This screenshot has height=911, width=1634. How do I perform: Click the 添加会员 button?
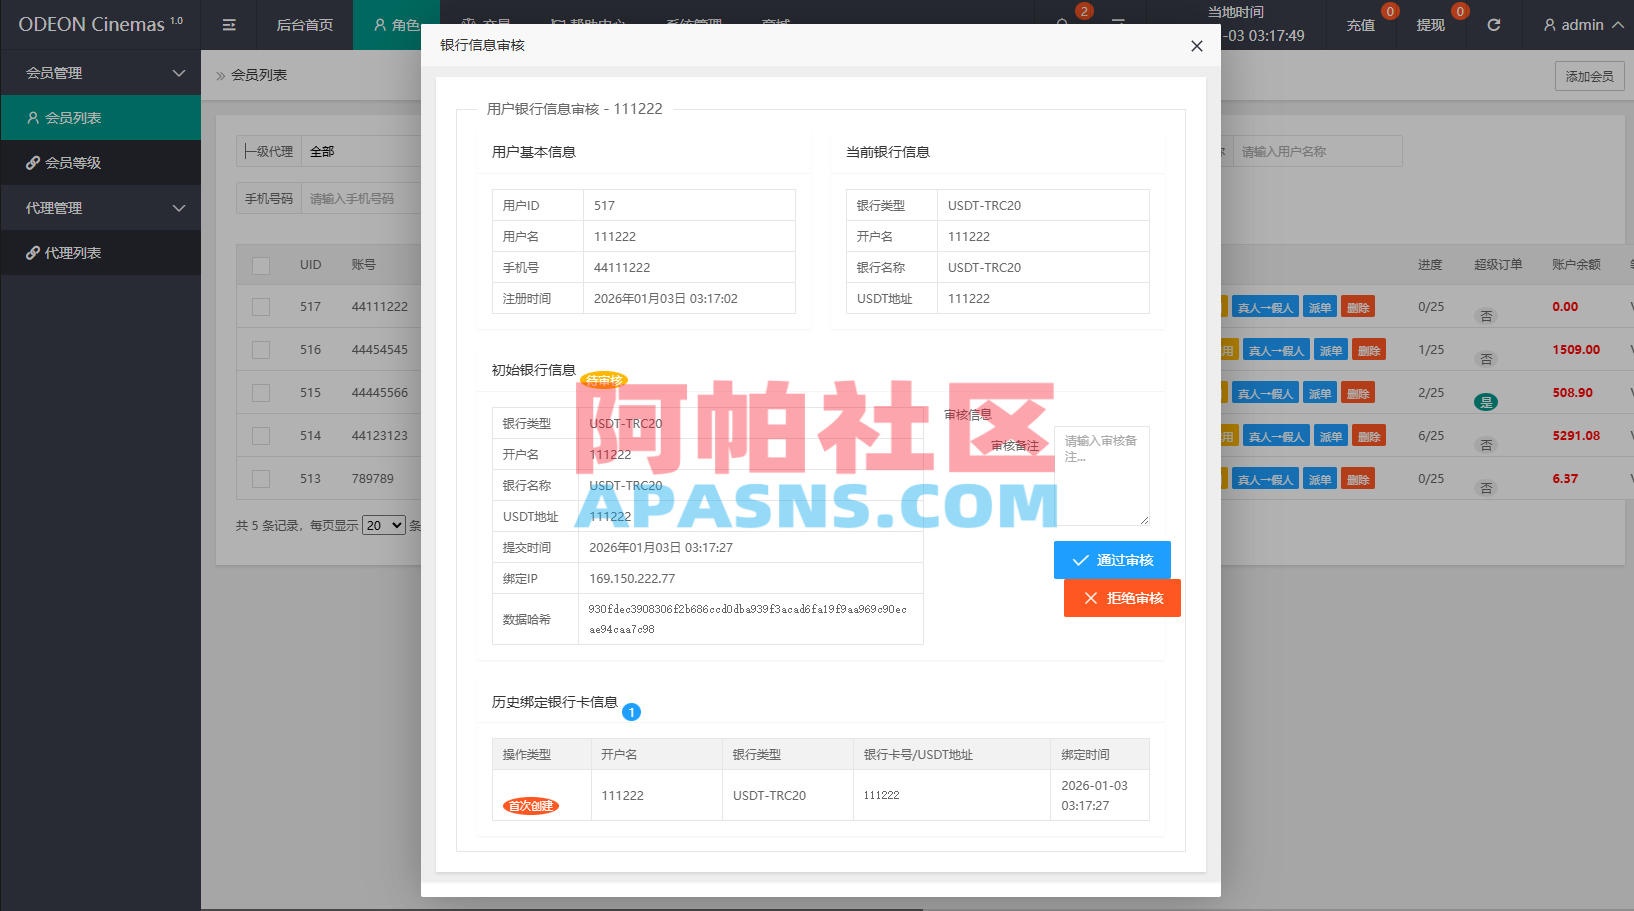tap(1590, 76)
